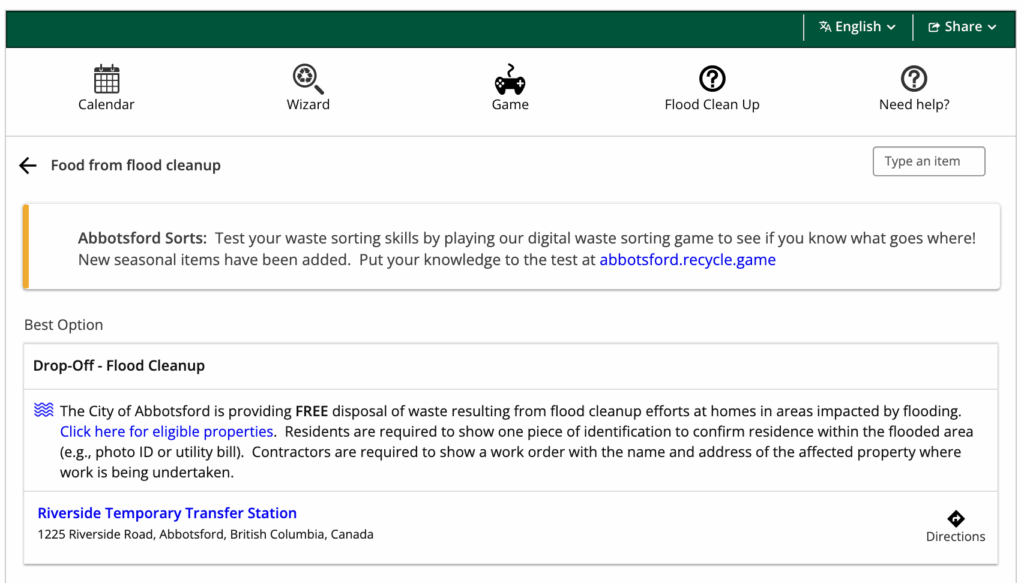Focus the Type an item search field
The width and height of the screenshot is (1024, 583).
(929, 161)
